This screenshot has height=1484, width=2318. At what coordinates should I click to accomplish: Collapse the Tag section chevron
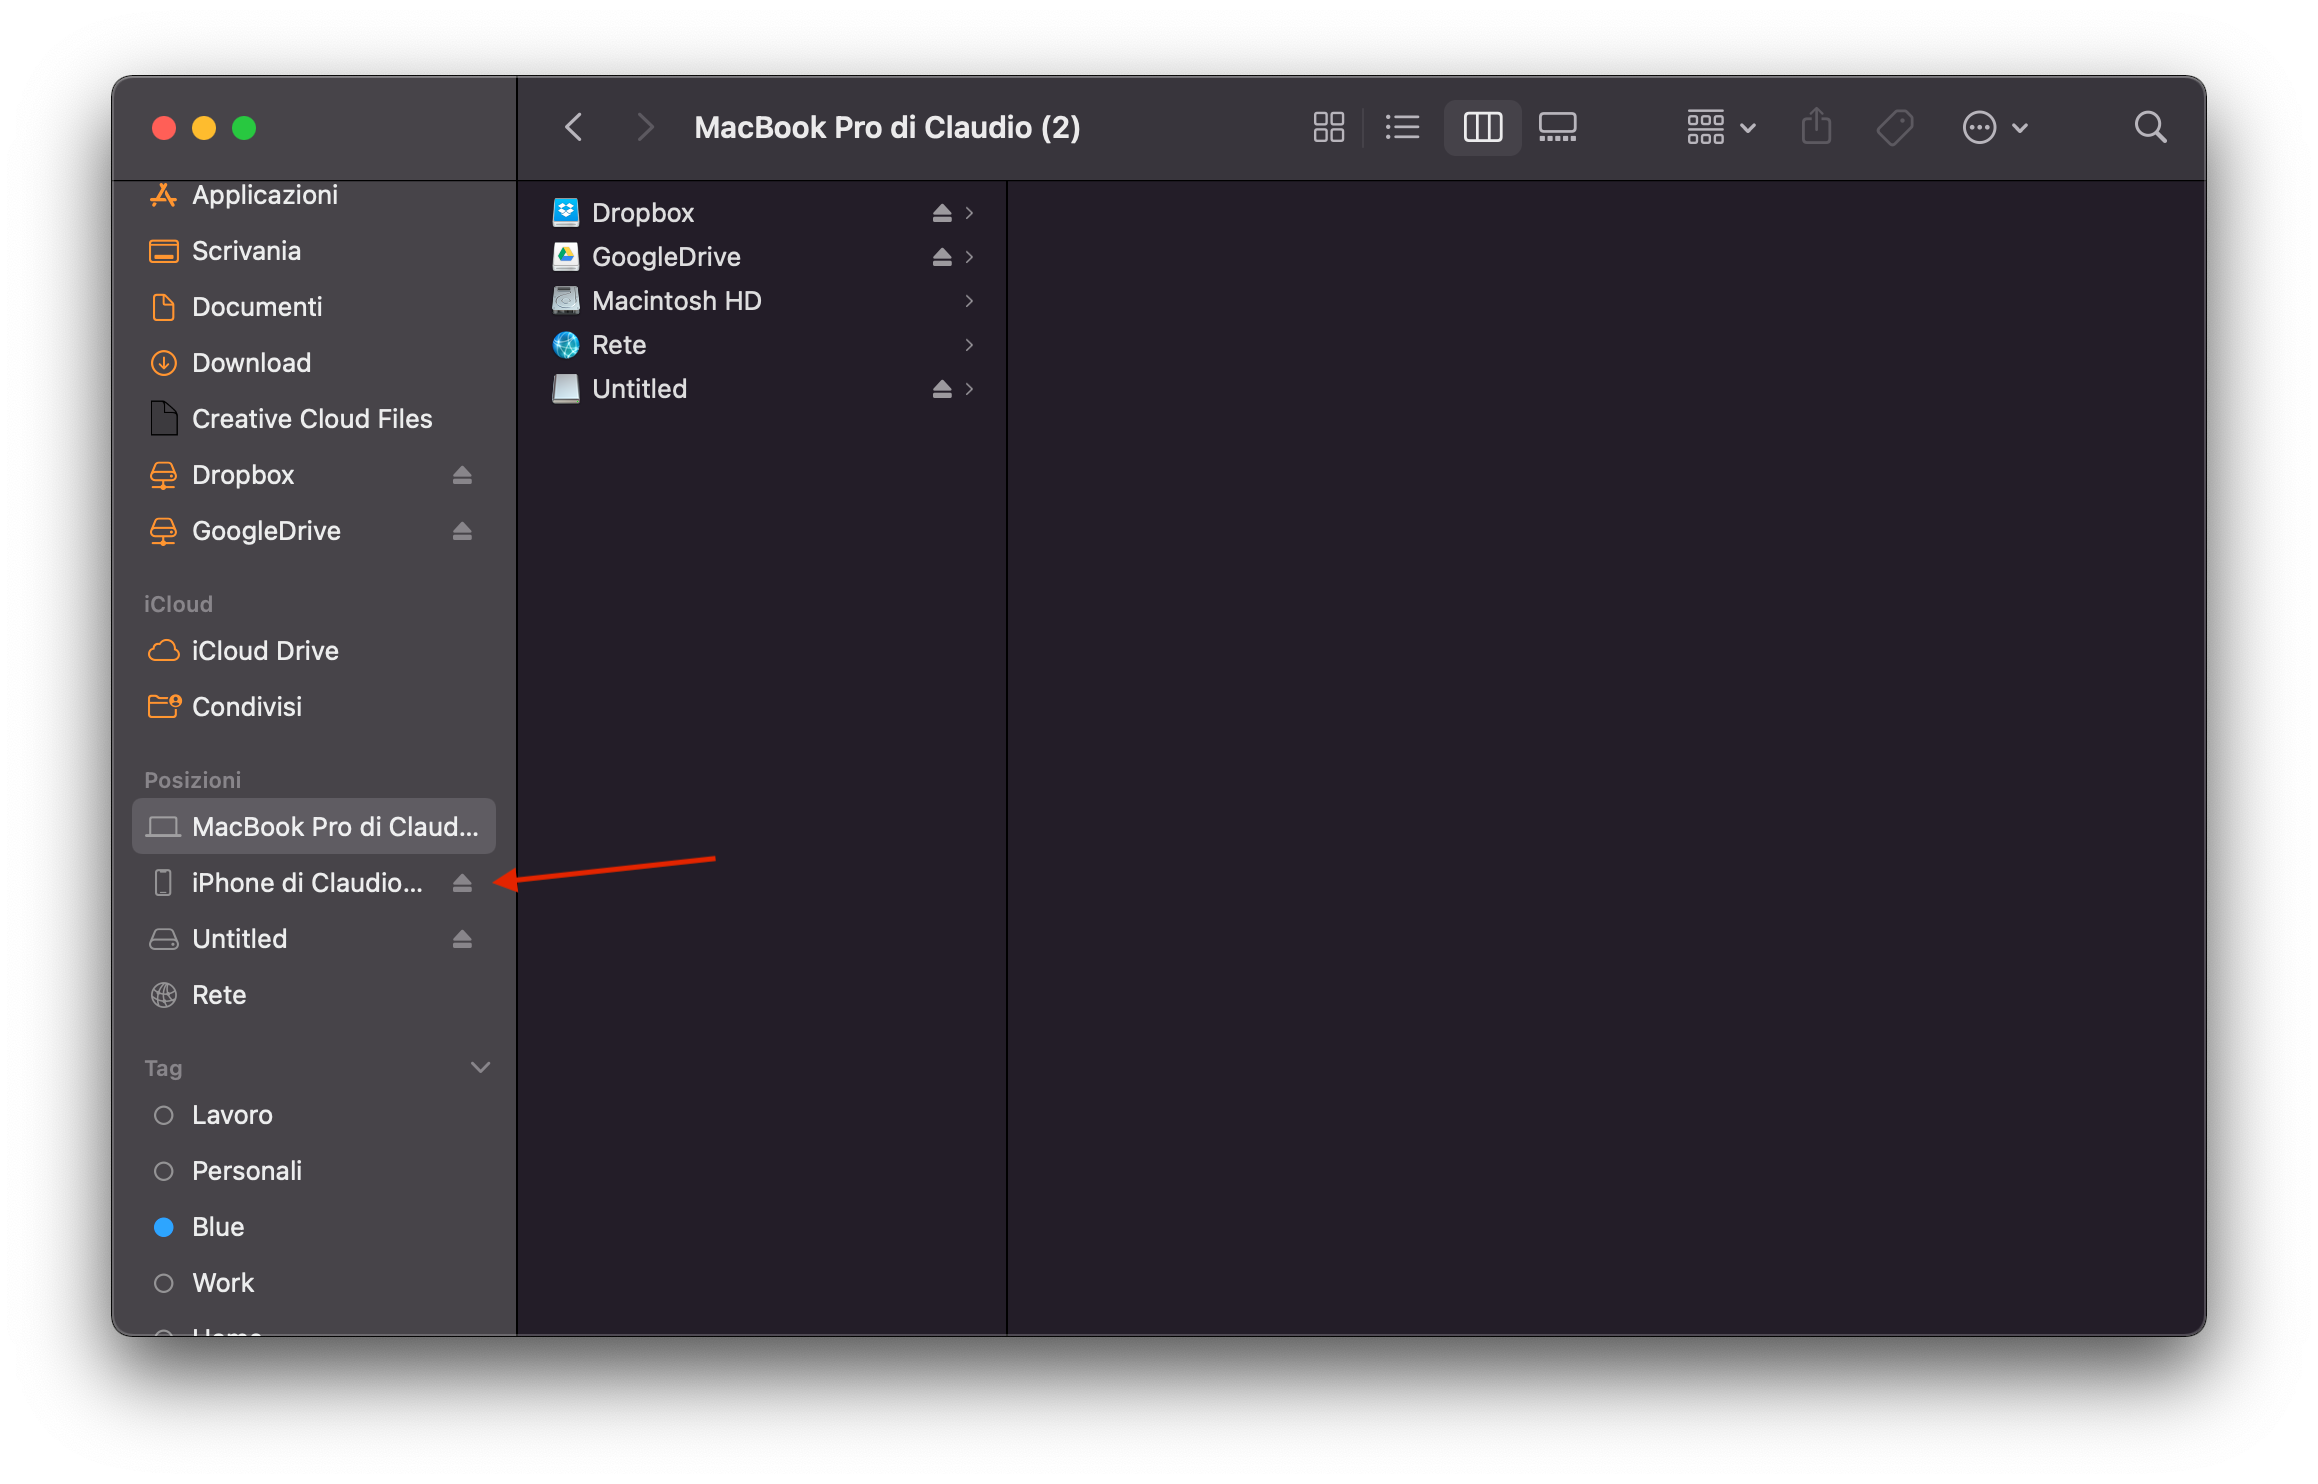[480, 1067]
